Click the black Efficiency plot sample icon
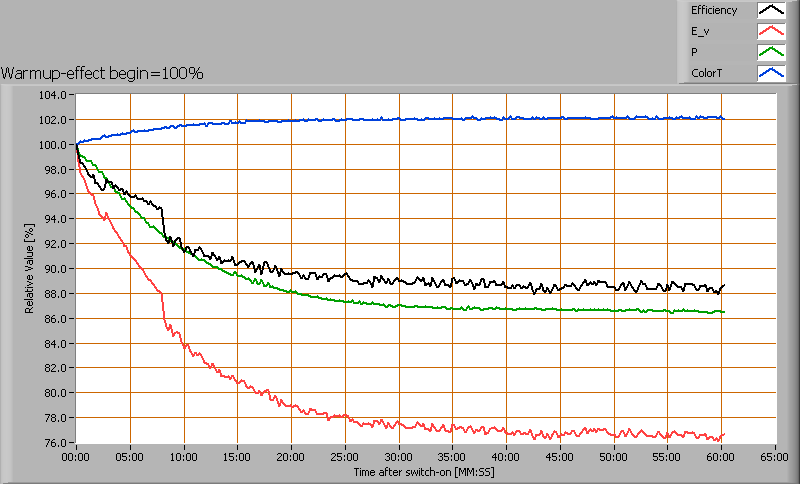Image resolution: width=800 pixels, height=484 pixels. [x=771, y=10]
